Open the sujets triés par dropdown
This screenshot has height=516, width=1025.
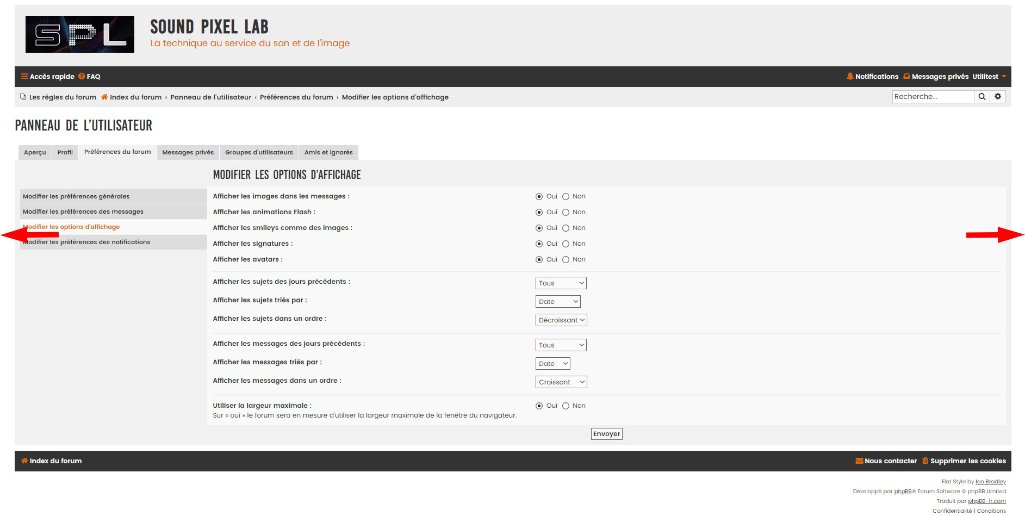click(558, 301)
